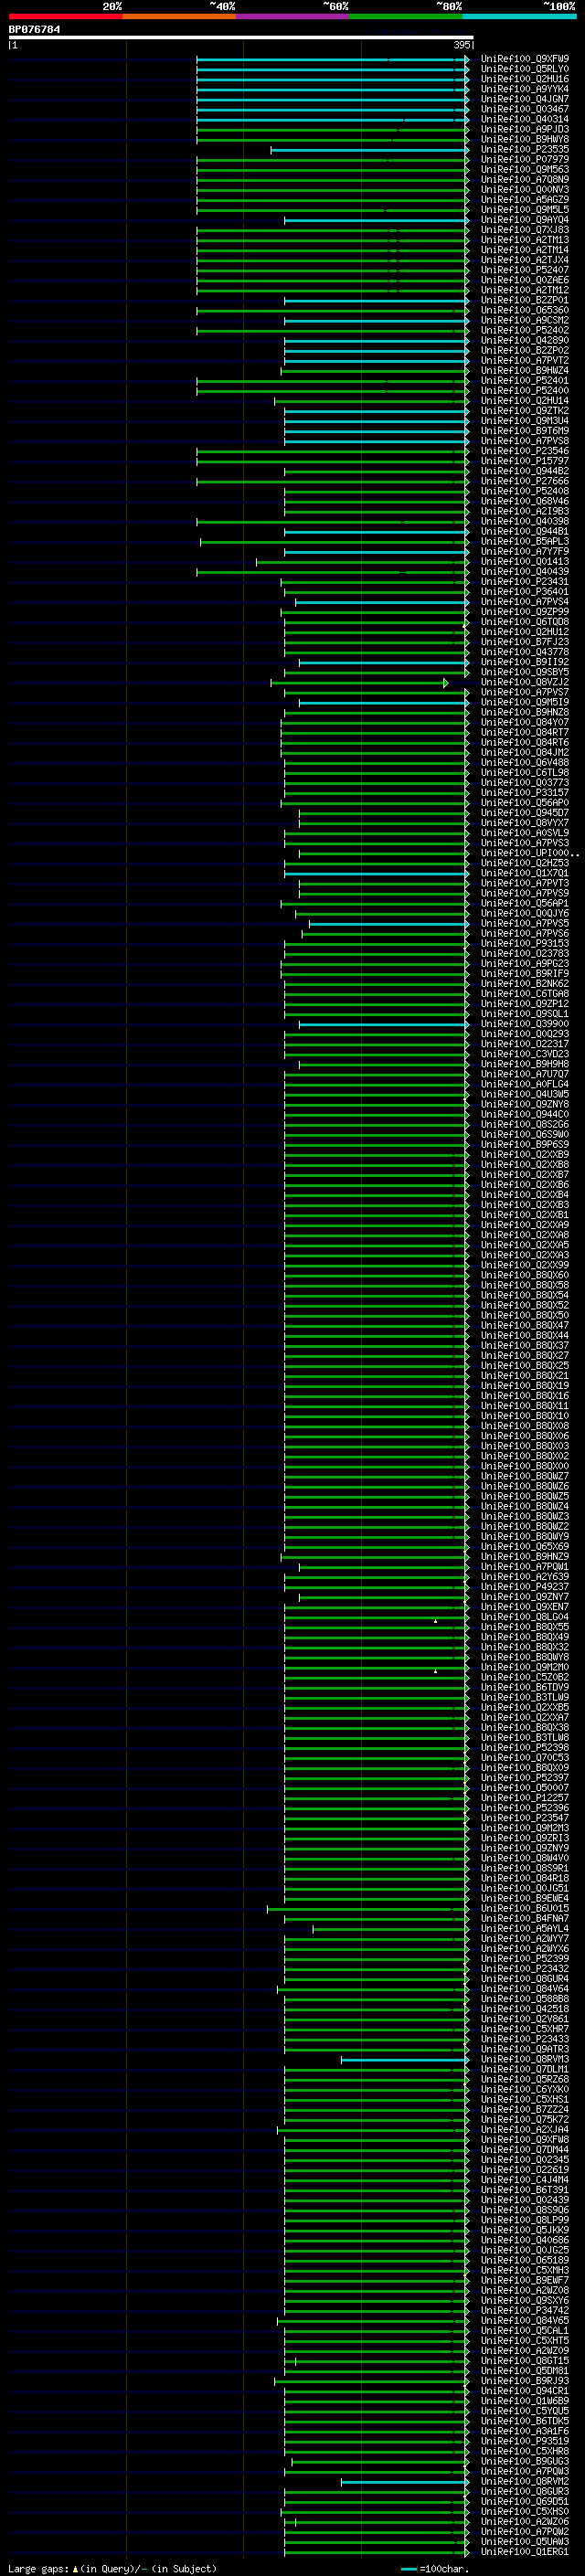Image resolution: width=585 pixels, height=2576 pixels.
Task: Click green alignment bar for UniRef100_P07979
Action: click(x=332, y=160)
